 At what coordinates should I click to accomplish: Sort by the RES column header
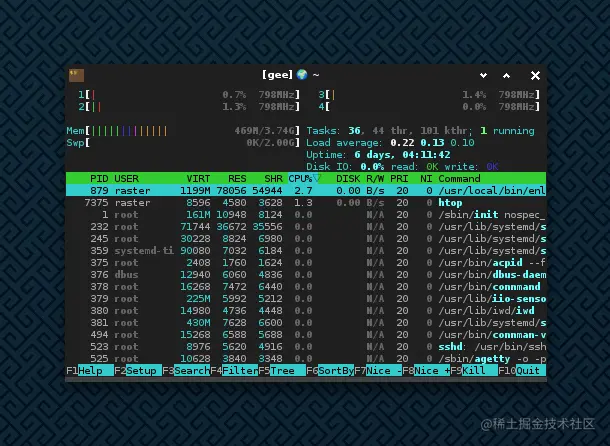237,178
